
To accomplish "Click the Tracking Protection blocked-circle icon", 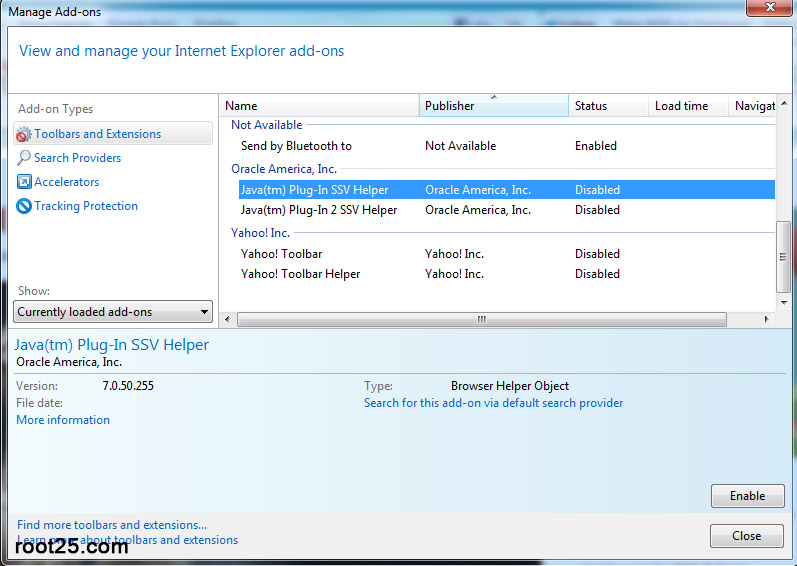I will (x=24, y=206).
